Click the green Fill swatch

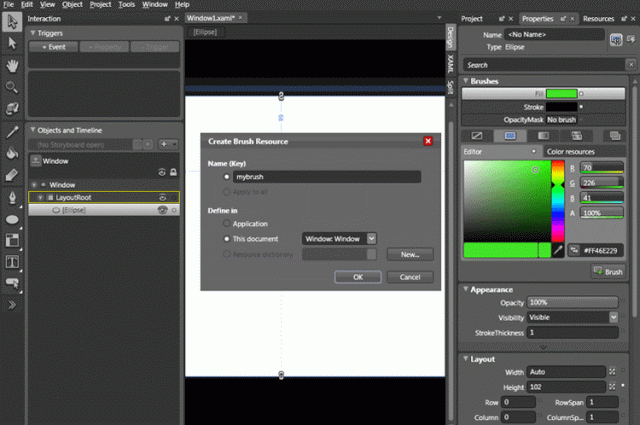coord(561,94)
